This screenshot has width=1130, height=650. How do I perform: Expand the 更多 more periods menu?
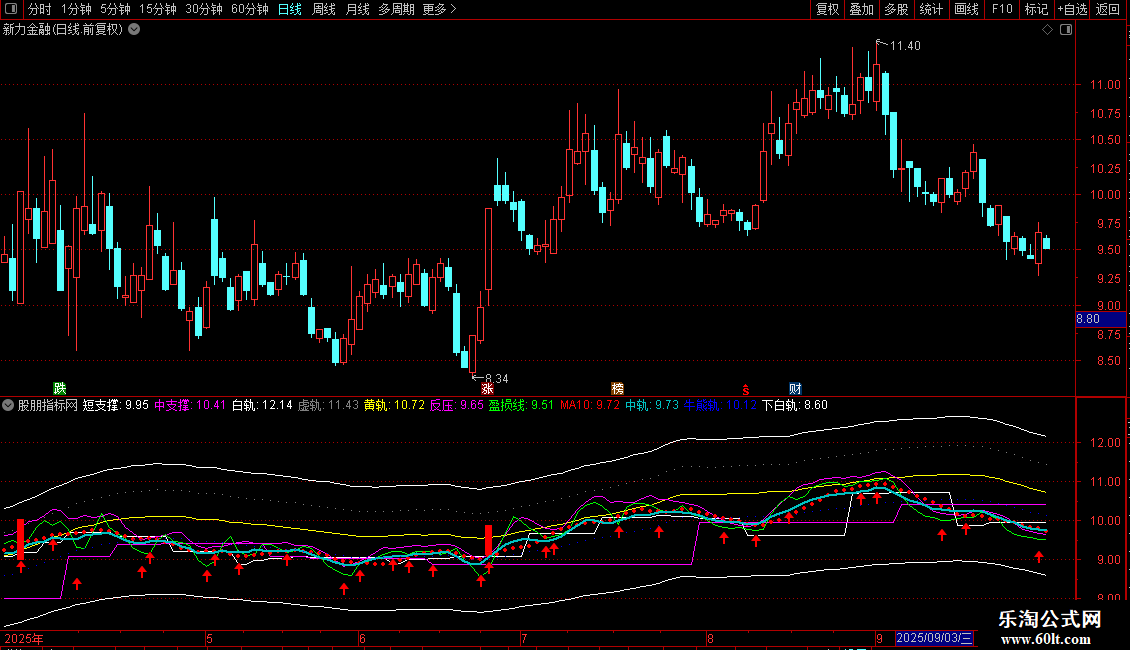tap(439, 9)
